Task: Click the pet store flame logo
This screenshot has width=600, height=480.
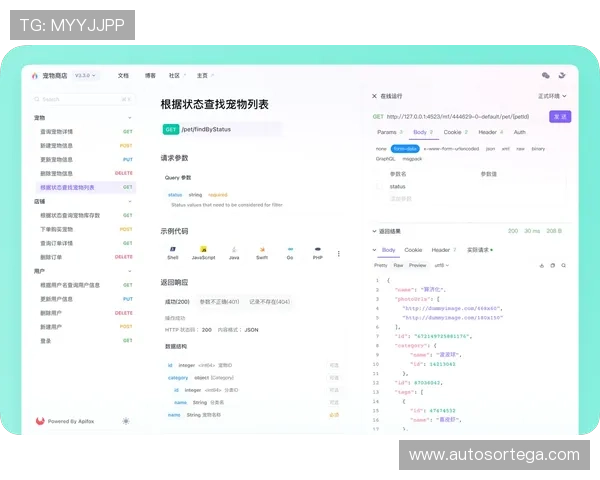Action: click(35, 76)
